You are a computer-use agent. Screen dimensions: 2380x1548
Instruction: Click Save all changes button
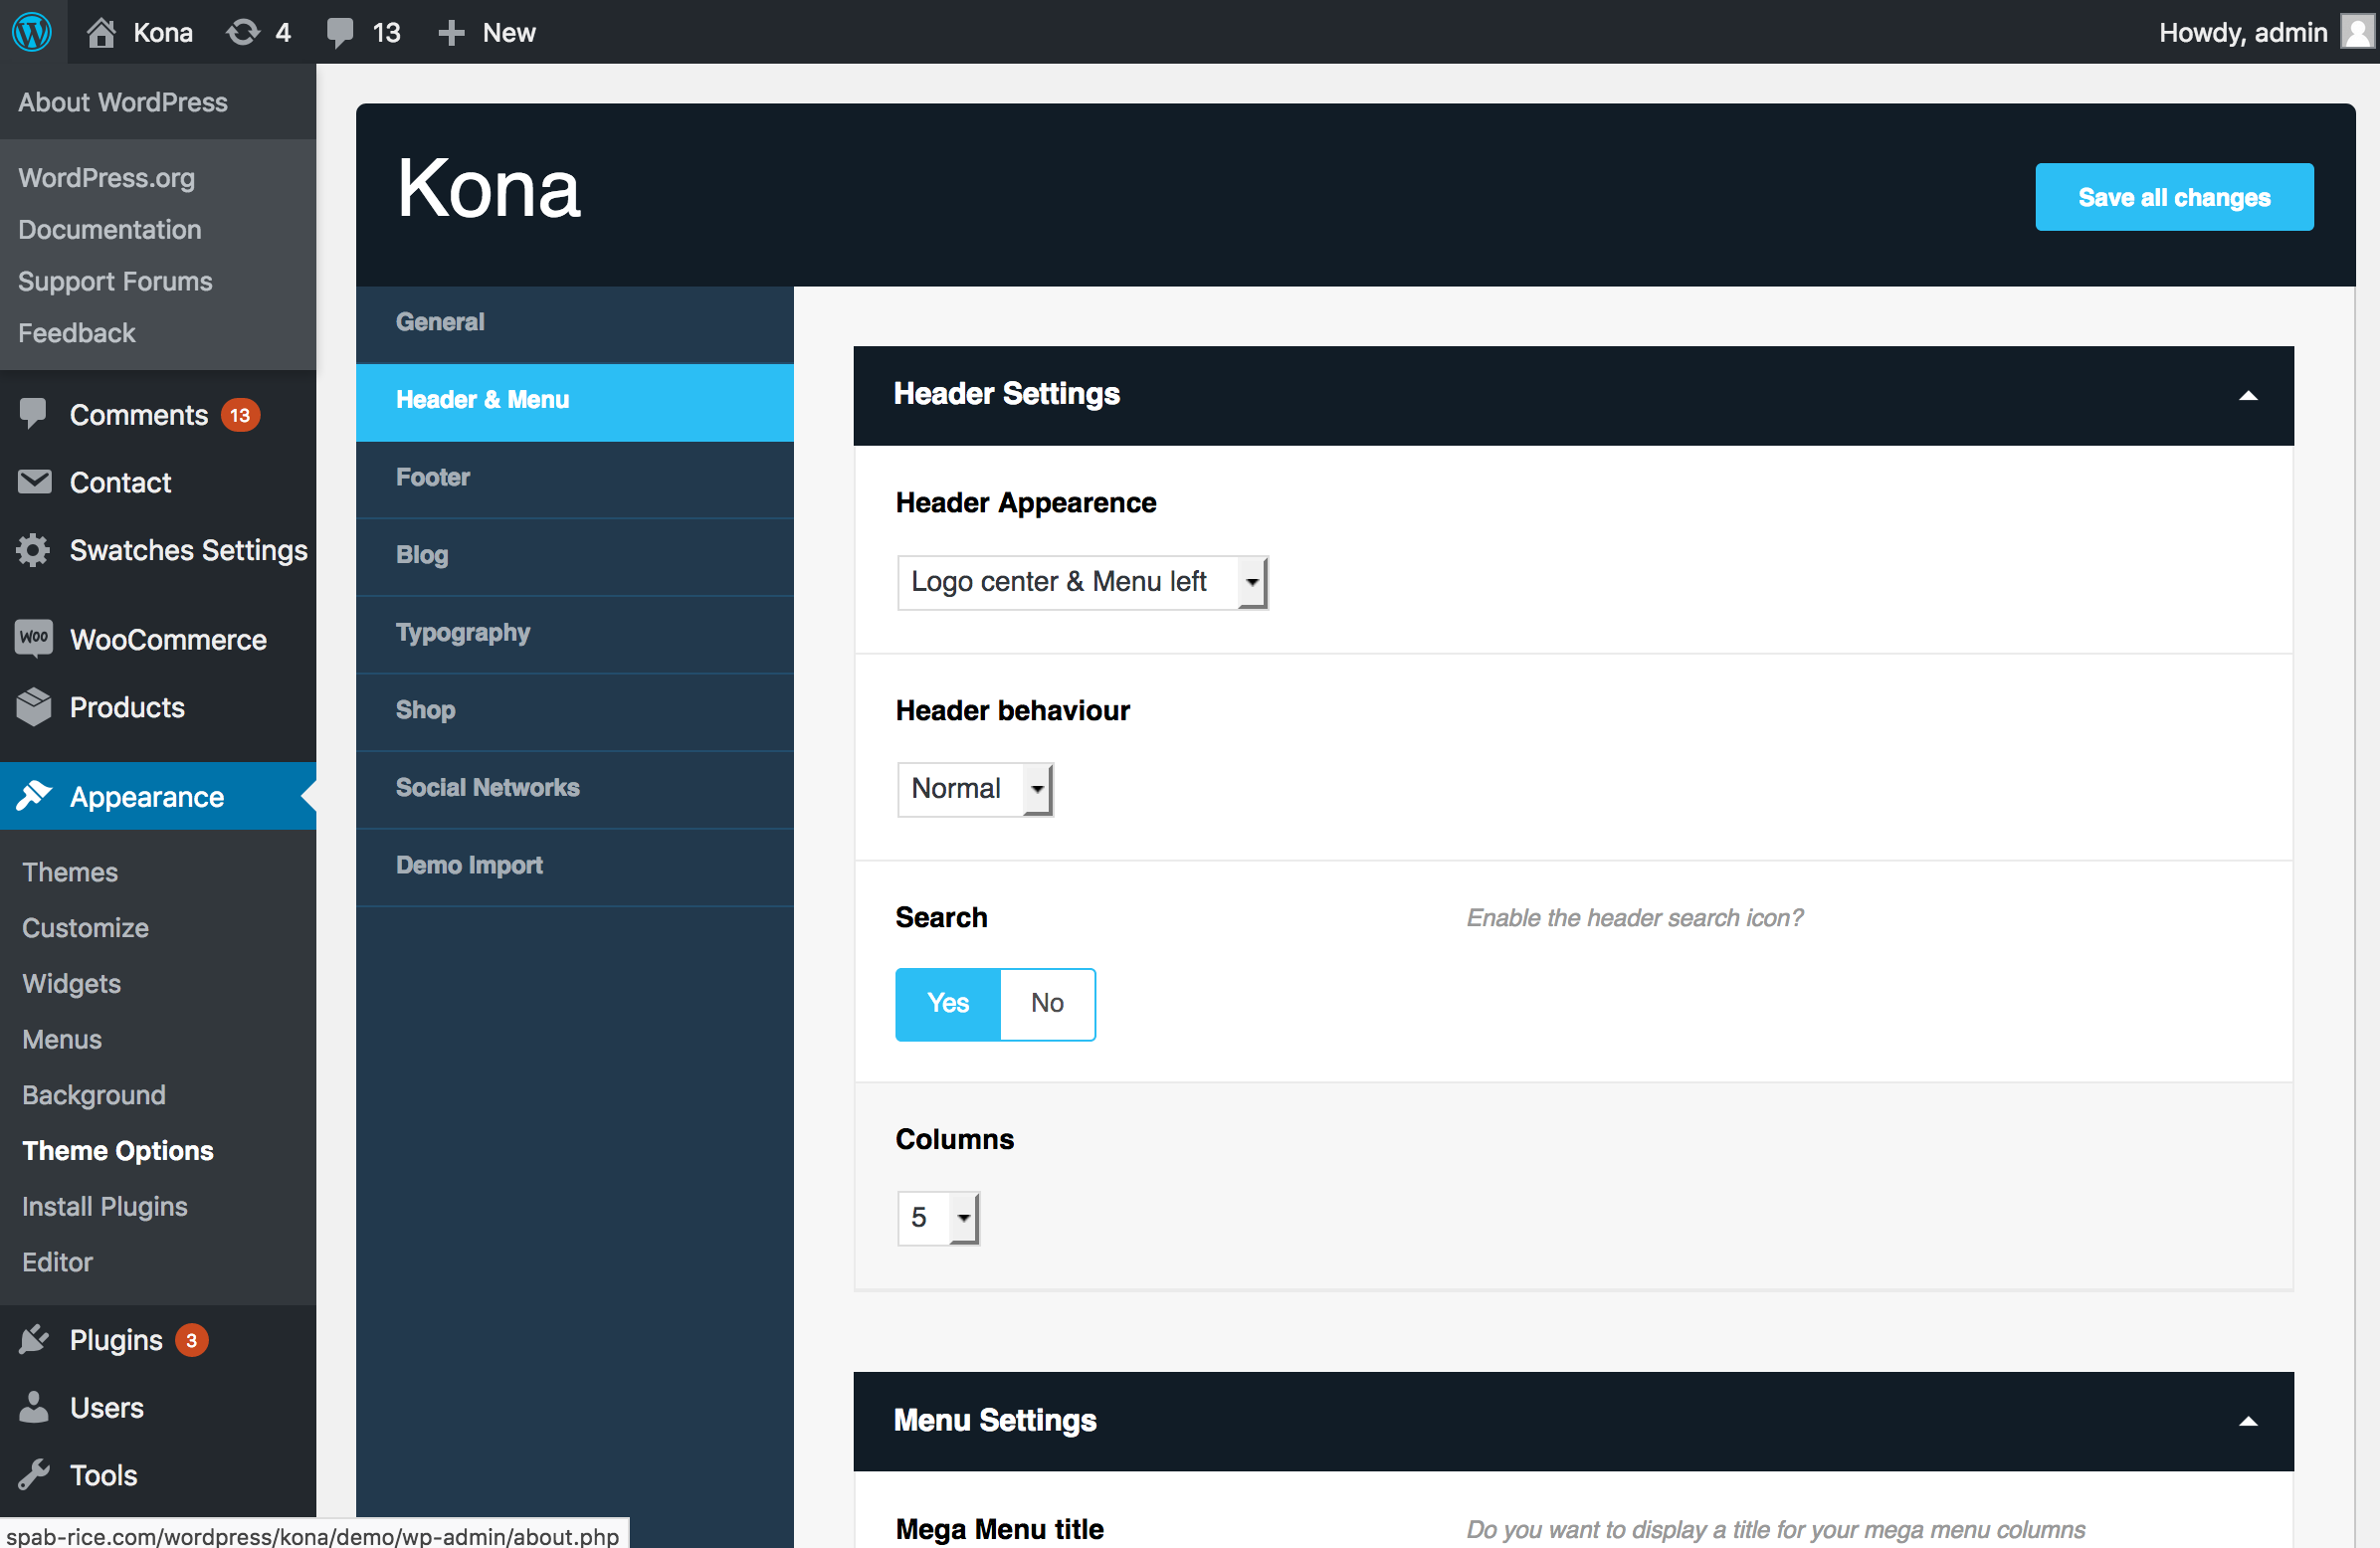2174,197
